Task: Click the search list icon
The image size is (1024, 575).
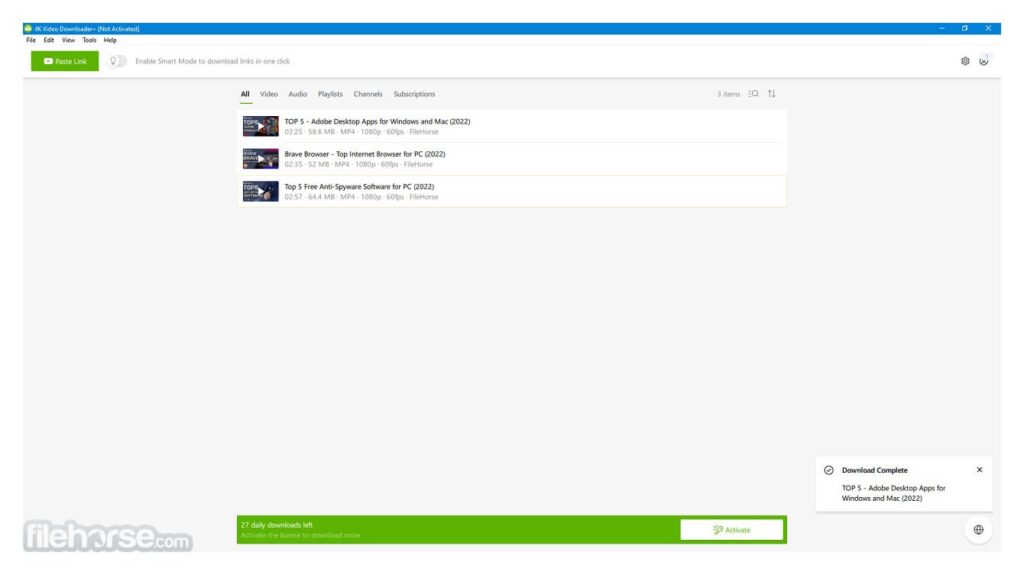Action: point(753,94)
